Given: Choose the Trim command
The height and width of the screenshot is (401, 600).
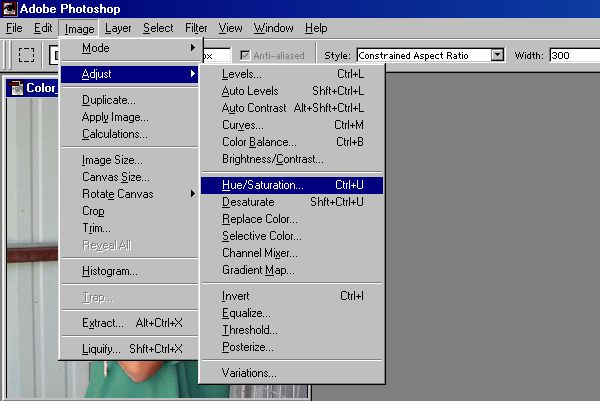Looking at the screenshot, I should point(130,228).
